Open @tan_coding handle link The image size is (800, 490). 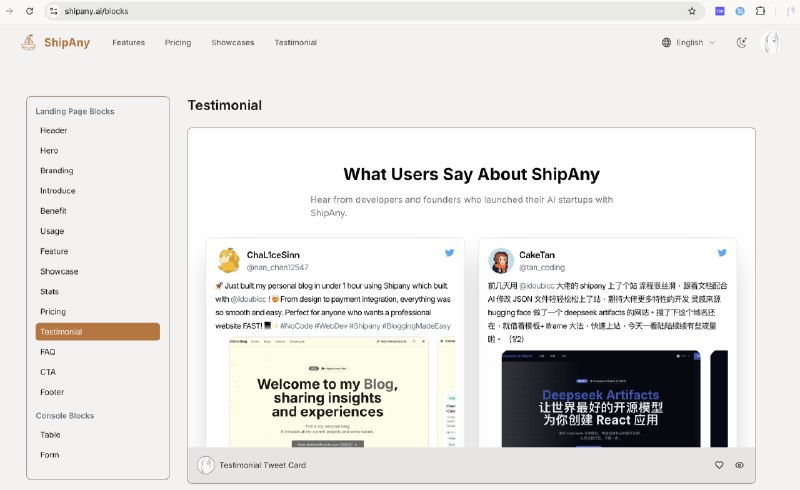coord(542,267)
